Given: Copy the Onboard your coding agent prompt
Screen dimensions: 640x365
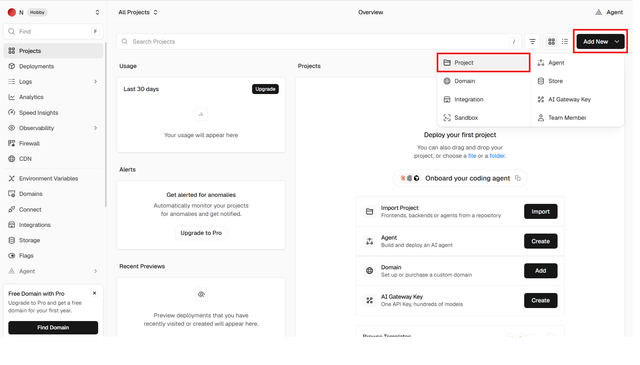Looking at the screenshot, I should click(518, 178).
